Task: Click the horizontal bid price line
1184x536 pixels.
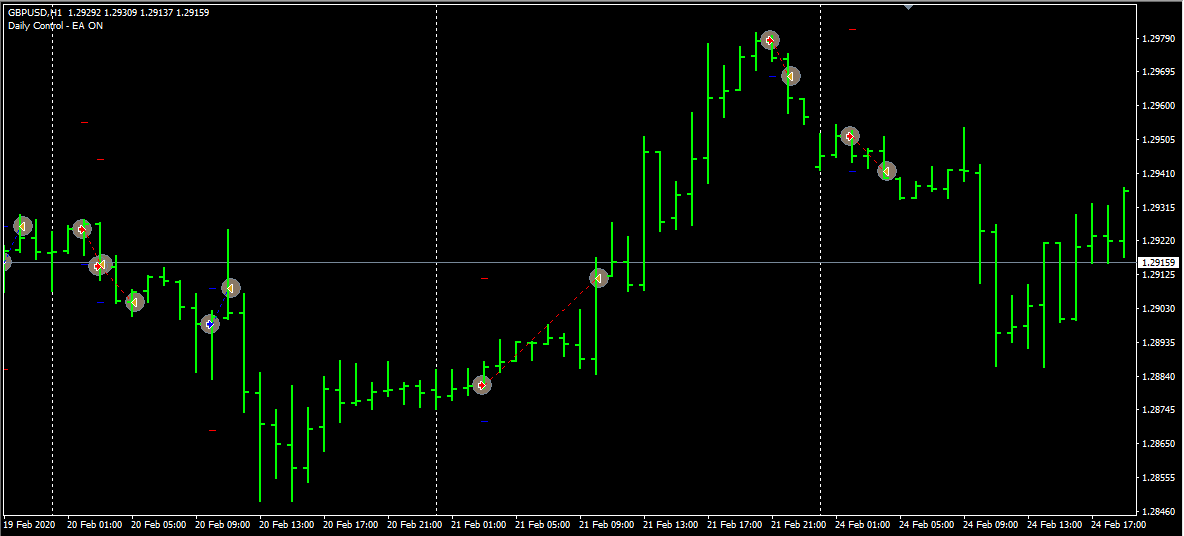Action: pos(568,263)
